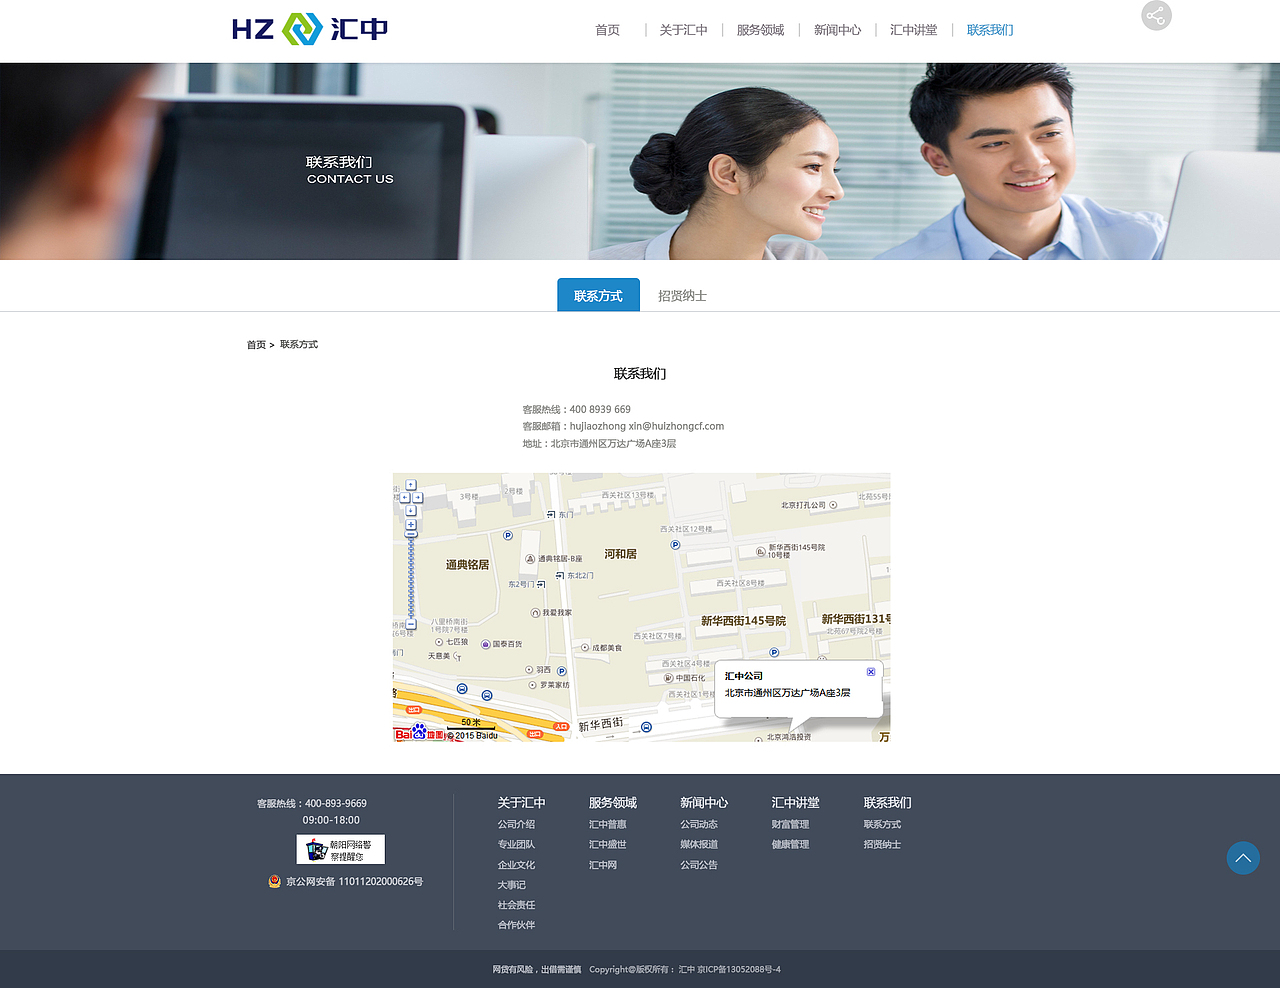Click the 联系我们 CONTACT US banner image

[x=640, y=161]
